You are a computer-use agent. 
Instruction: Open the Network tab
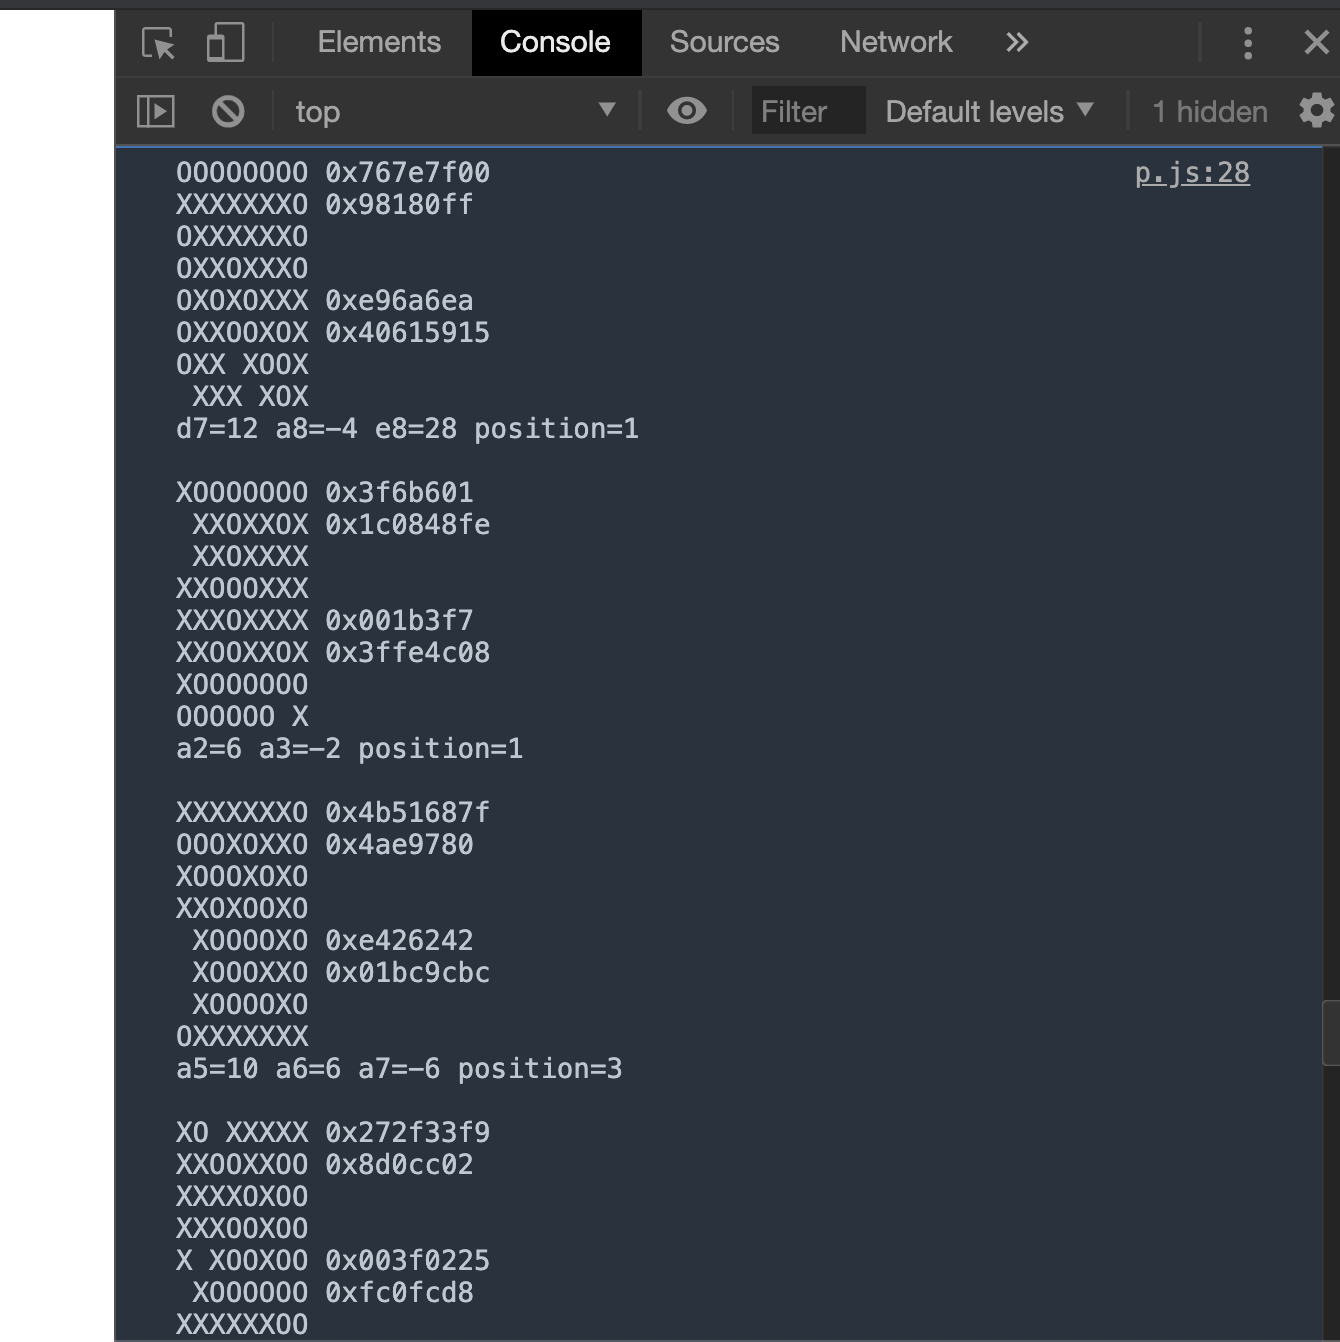(896, 42)
